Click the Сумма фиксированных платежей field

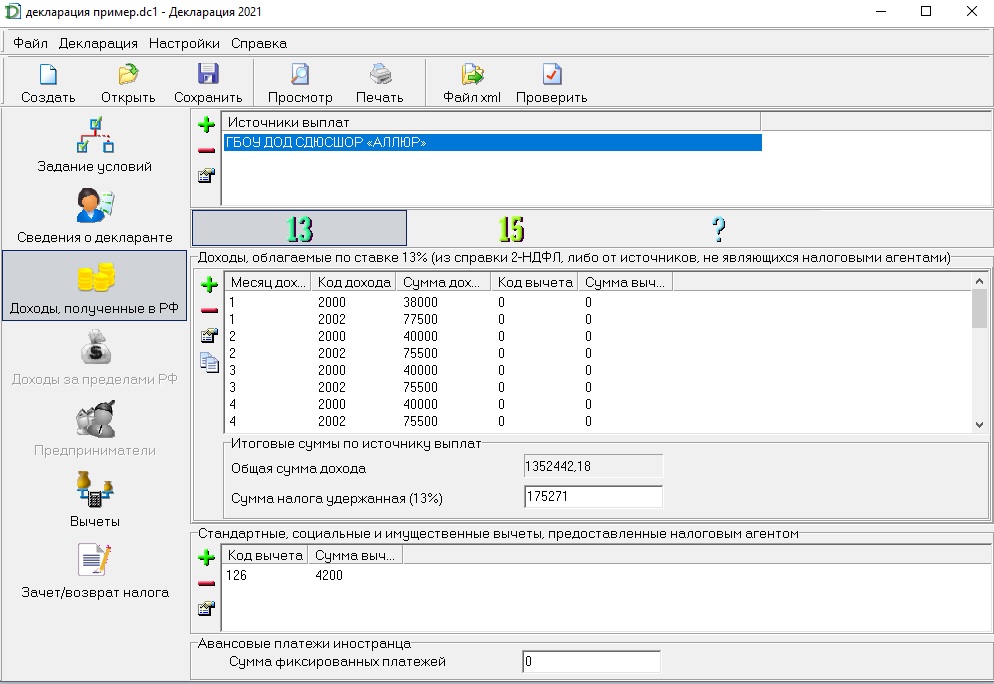[590, 662]
